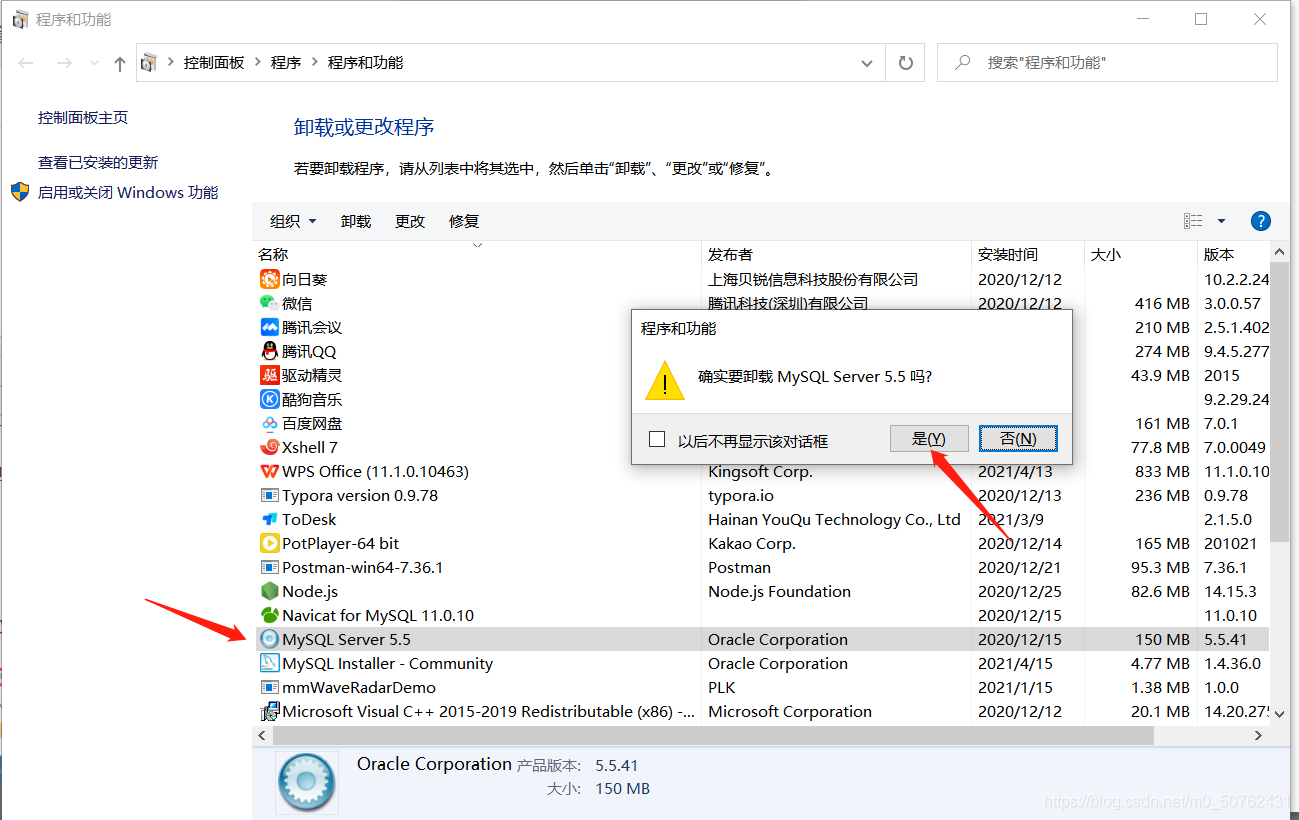Click 修复 in the toolbar
The image size is (1299, 820).
coord(464,221)
